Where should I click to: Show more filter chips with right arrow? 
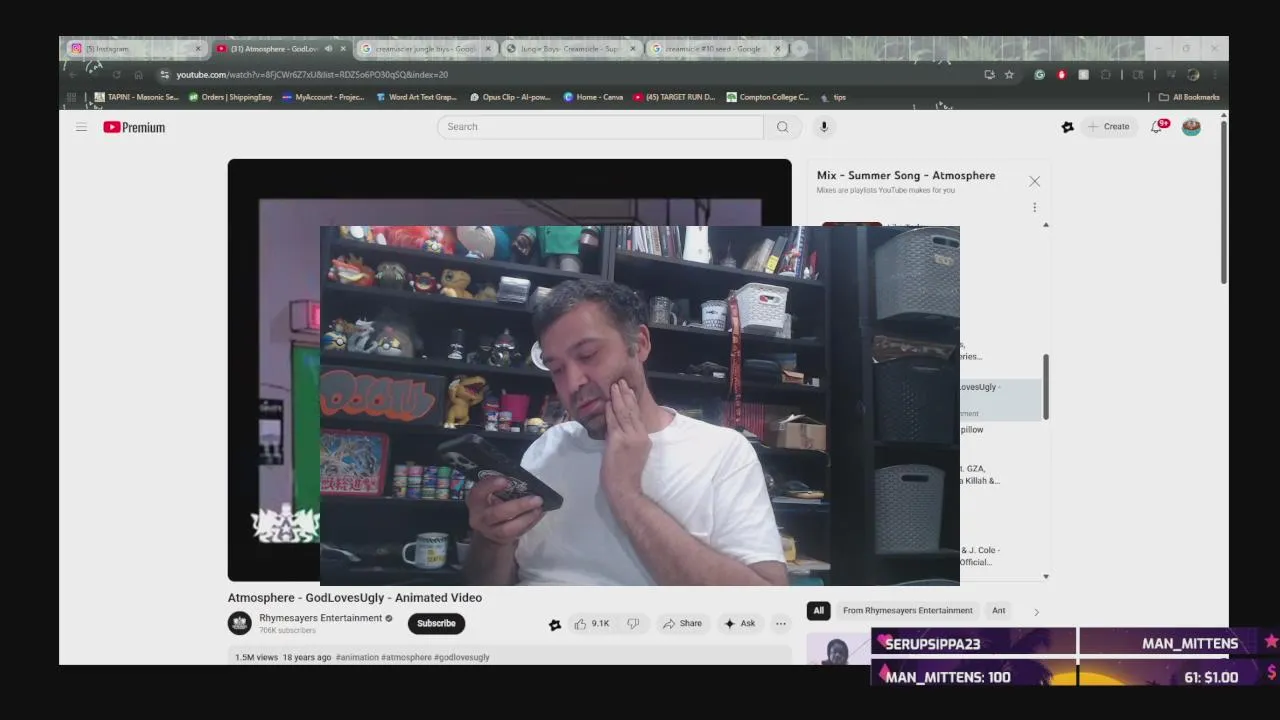tap(1036, 611)
